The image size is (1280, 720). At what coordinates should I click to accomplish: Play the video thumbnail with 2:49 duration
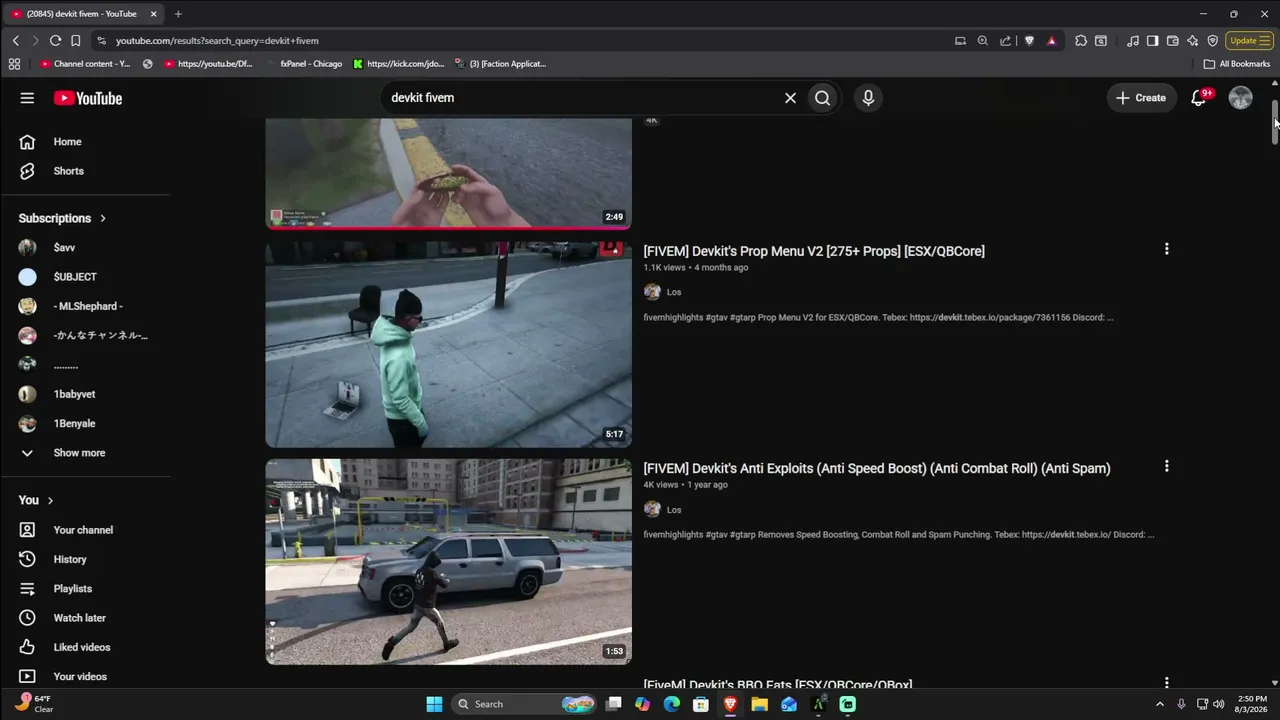[448, 174]
